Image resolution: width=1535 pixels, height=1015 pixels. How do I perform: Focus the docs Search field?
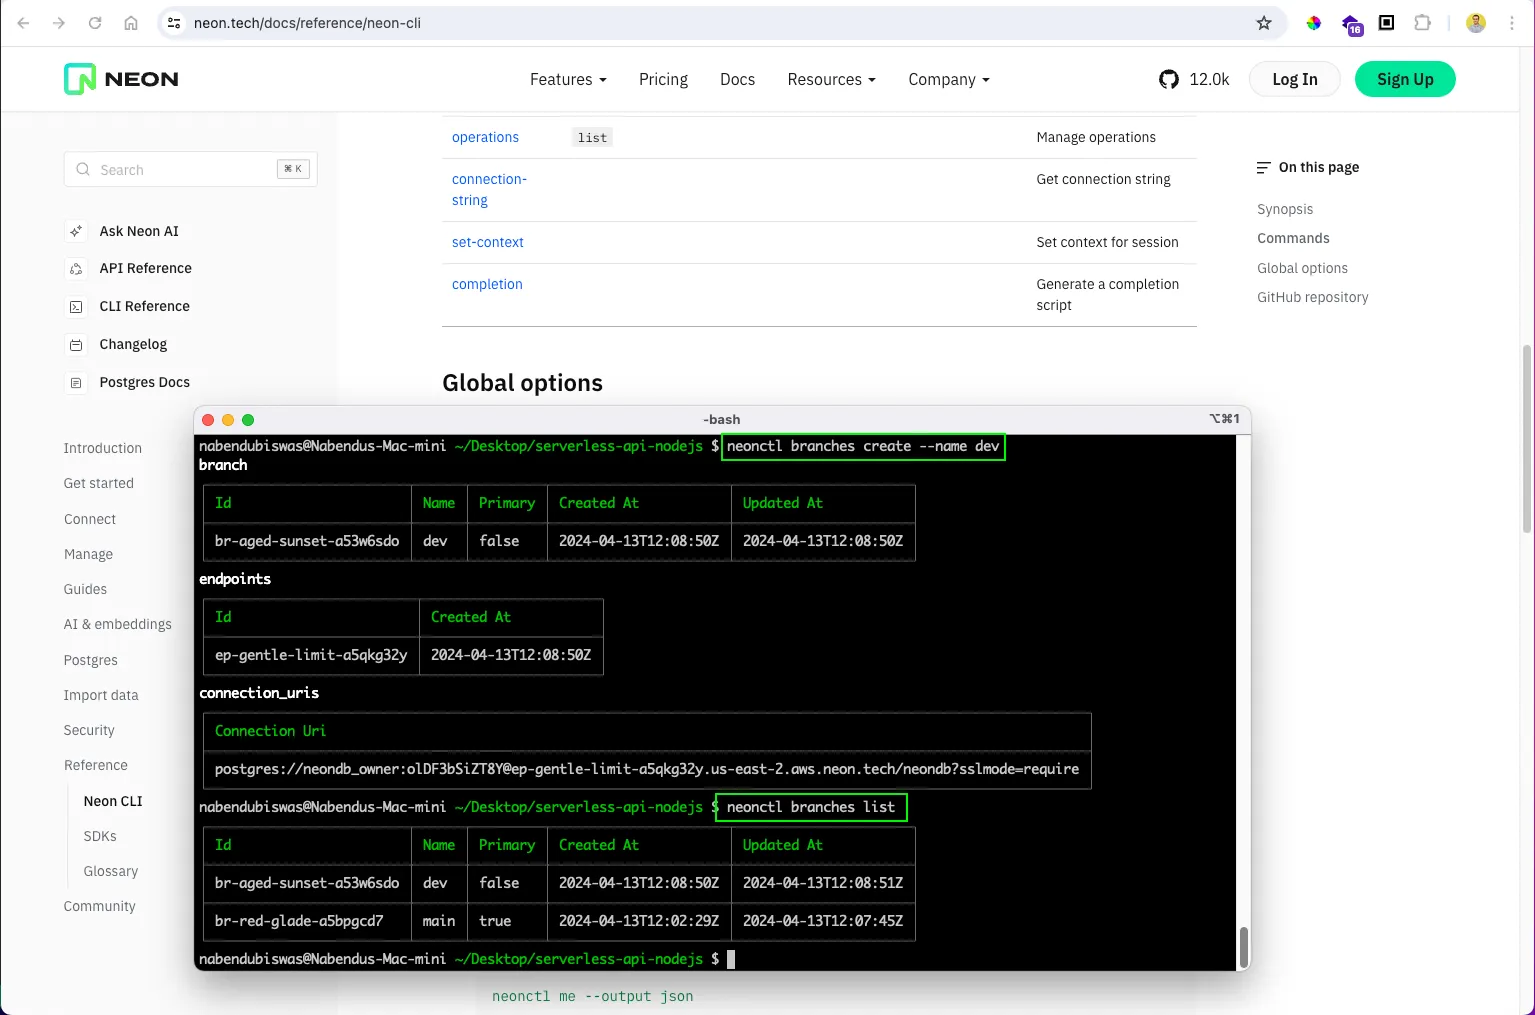(x=191, y=169)
